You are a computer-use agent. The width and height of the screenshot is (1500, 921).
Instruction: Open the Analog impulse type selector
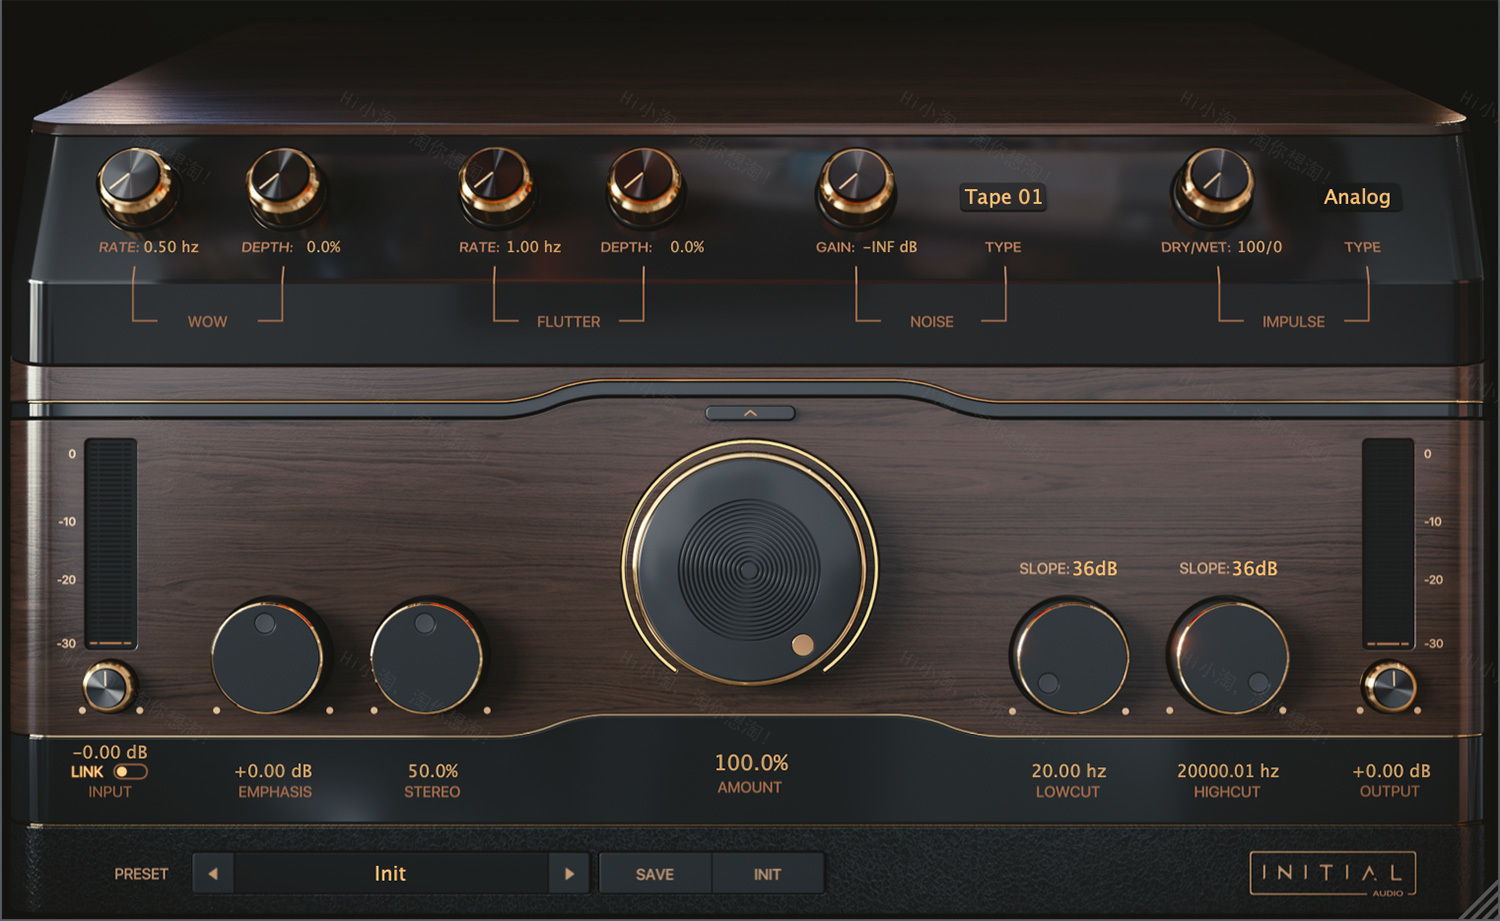tap(1358, 196)
